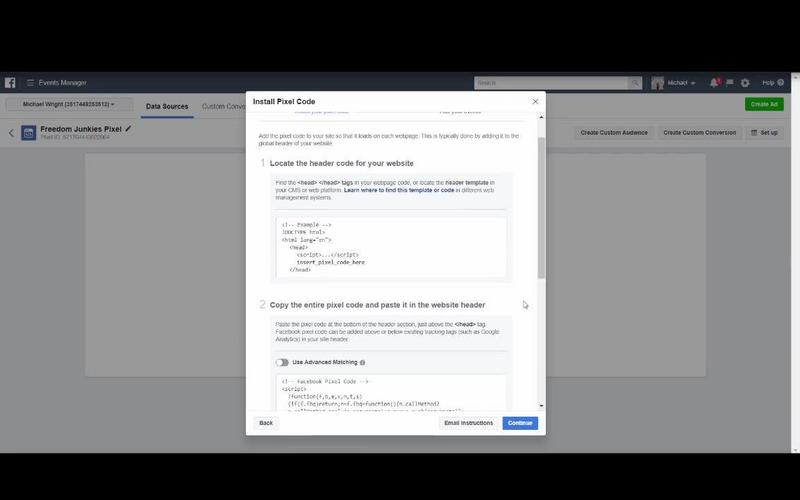Open the Facebook logo home icon
Viewport: 800px width, 500px height.
[x=10, y=83]
